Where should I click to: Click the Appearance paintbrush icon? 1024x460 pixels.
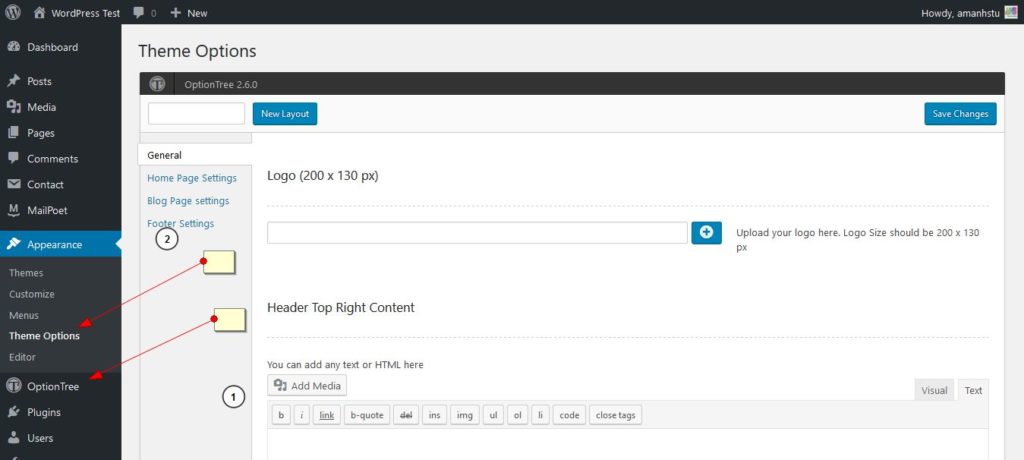point(14,244)
